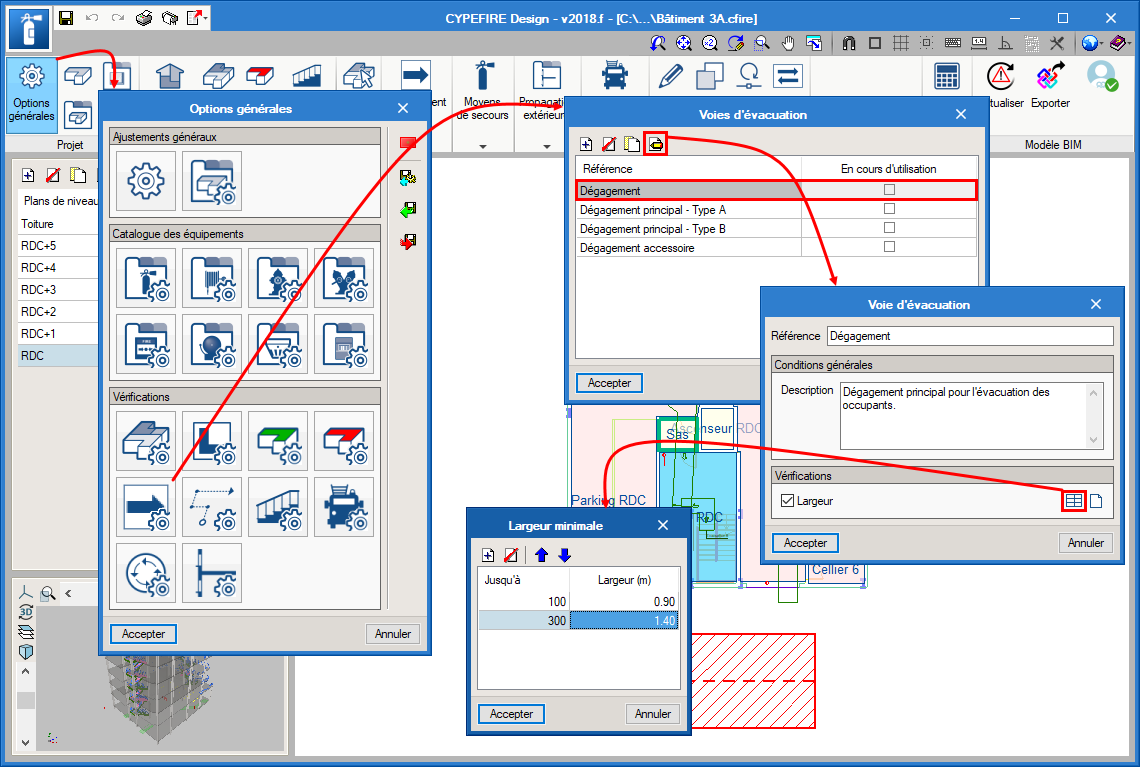Click the Description text area
This screenshot has width=1140, height=767.
(971, 416)
